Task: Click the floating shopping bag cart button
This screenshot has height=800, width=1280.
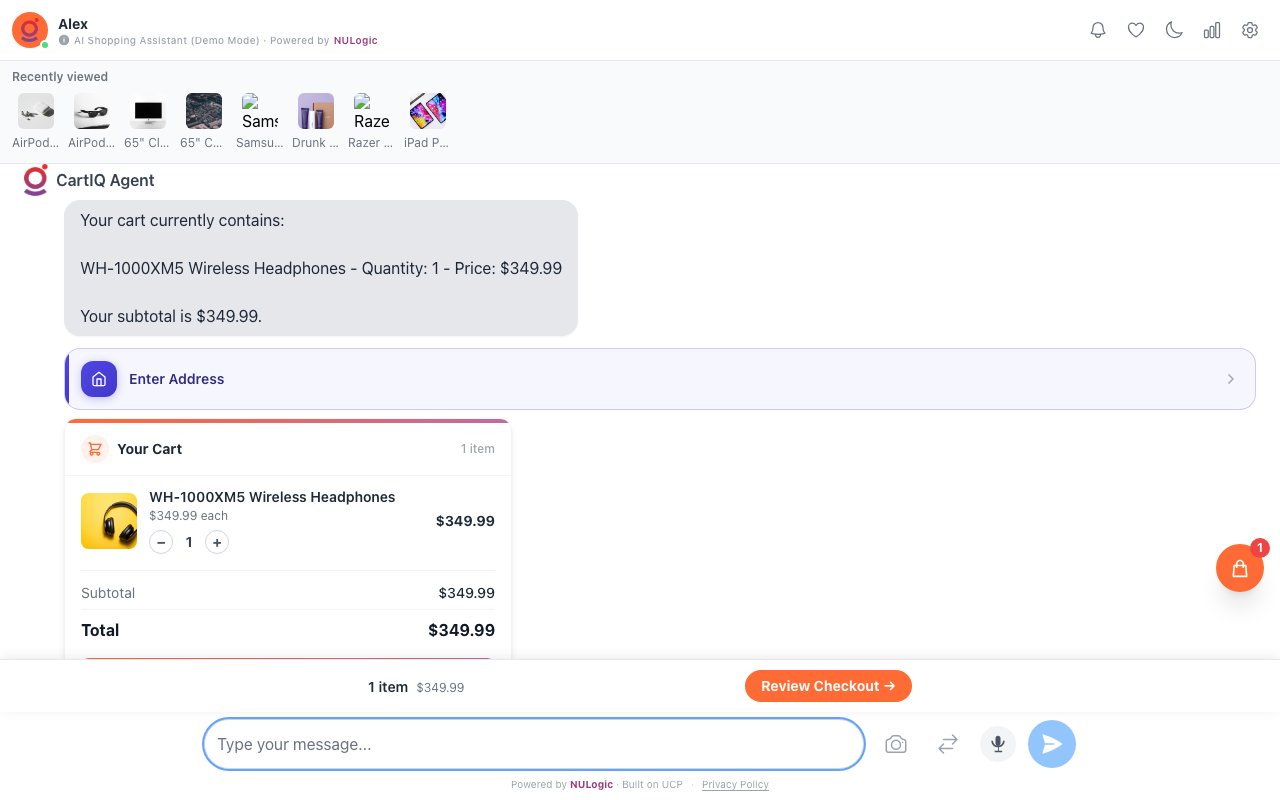Action: click(x=1240, y=568)
